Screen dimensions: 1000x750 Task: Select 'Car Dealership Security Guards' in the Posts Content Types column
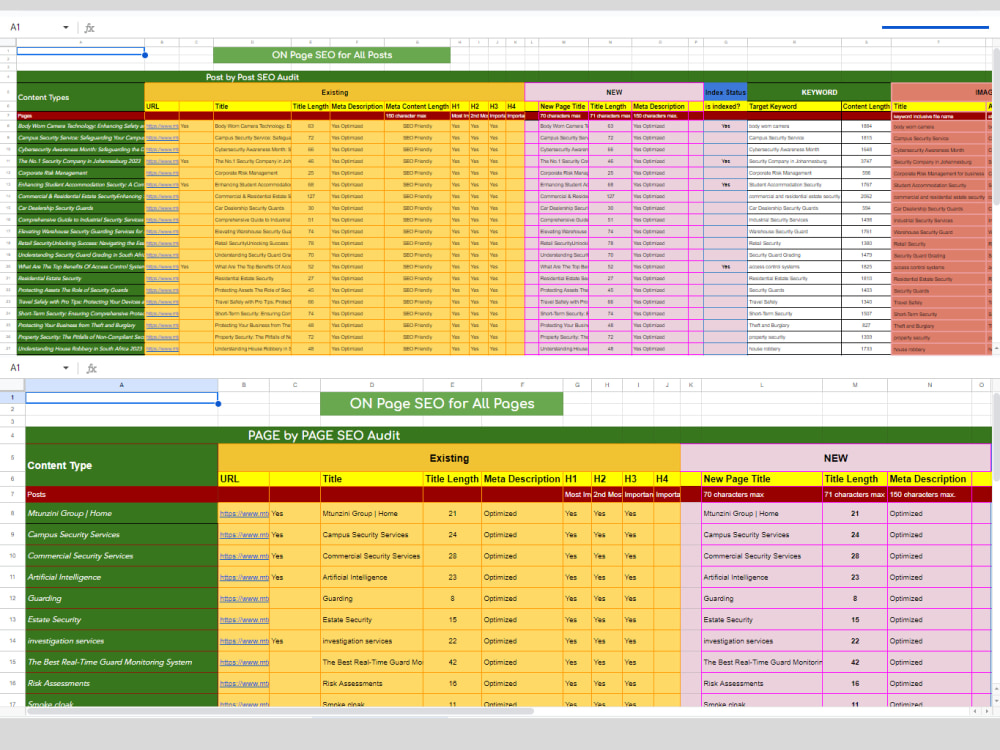click(x=80, y=208)
